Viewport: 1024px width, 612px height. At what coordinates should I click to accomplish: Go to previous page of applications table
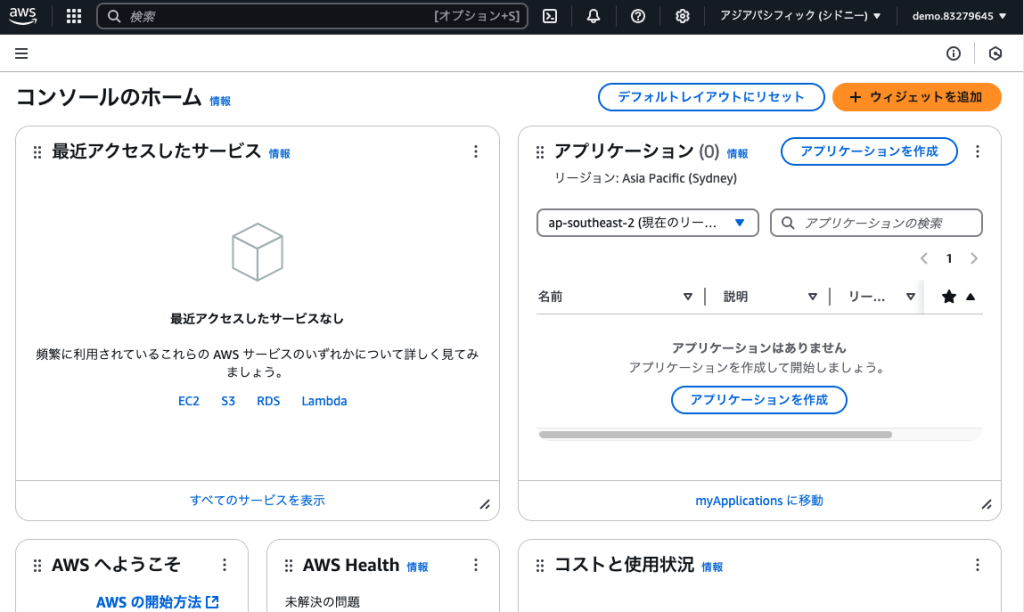pyautogui.click(x=924, y=259)
